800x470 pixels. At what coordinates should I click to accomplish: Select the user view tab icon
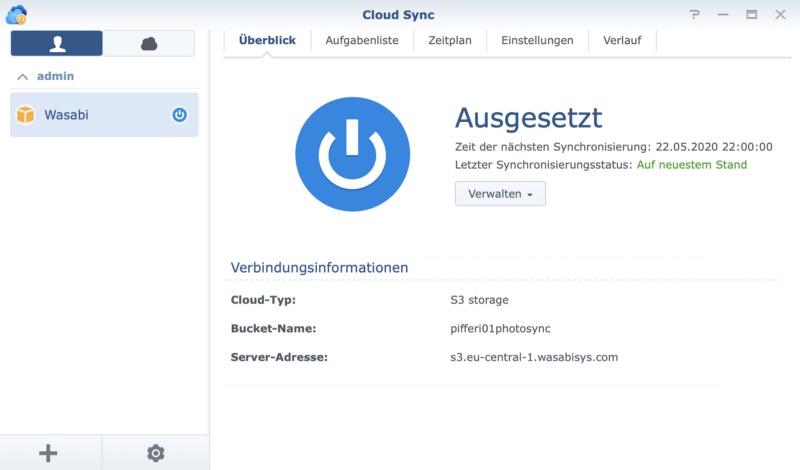(x=57, y=43)
